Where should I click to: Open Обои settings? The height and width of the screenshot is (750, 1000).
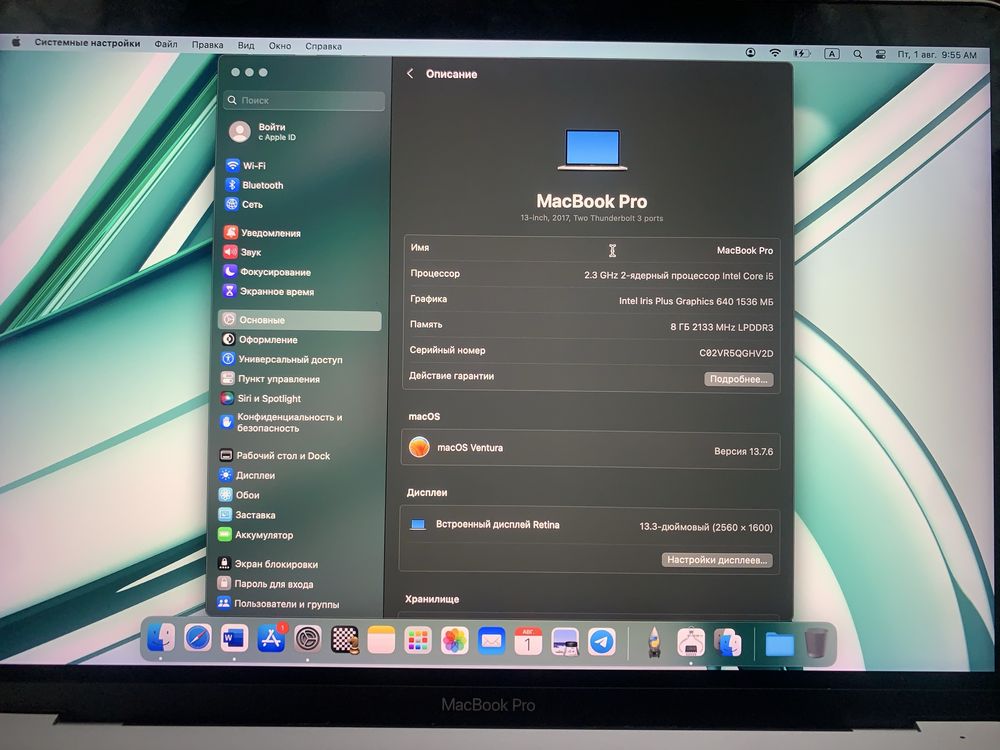pyautogui.click(x=239, y=495)
